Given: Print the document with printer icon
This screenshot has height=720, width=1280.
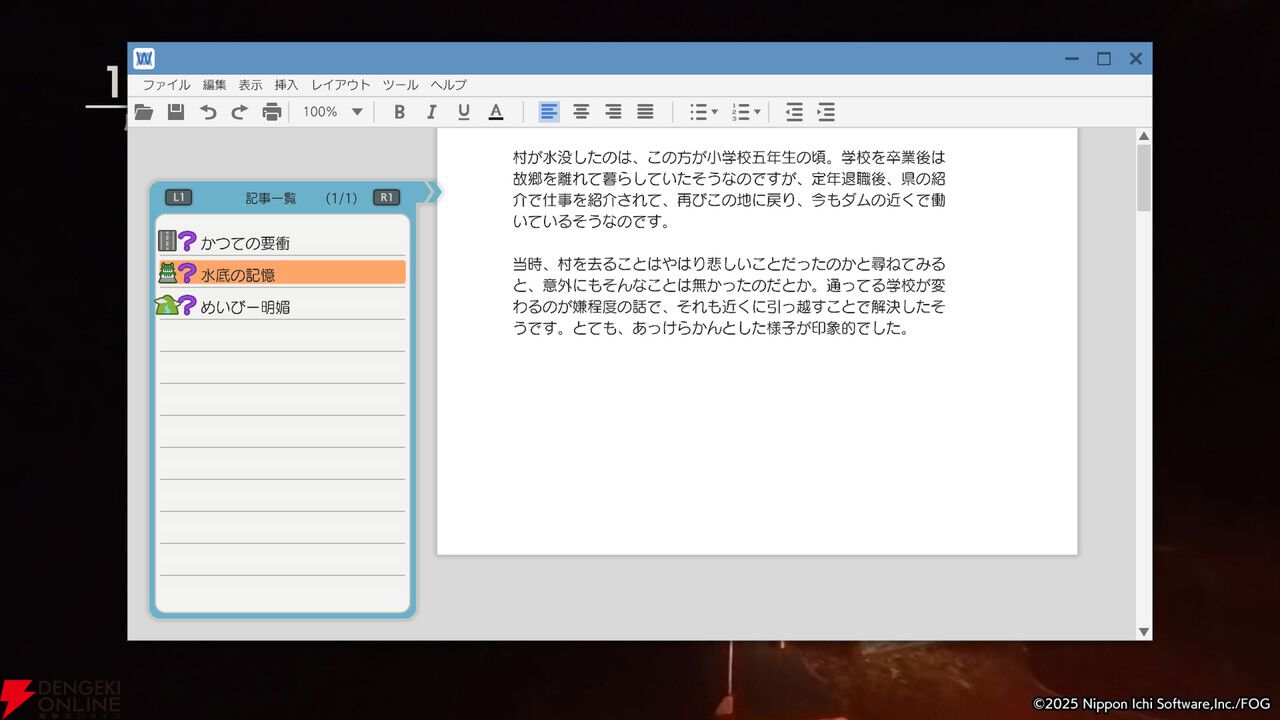Looking at the screenshot, I should [271, 112].
